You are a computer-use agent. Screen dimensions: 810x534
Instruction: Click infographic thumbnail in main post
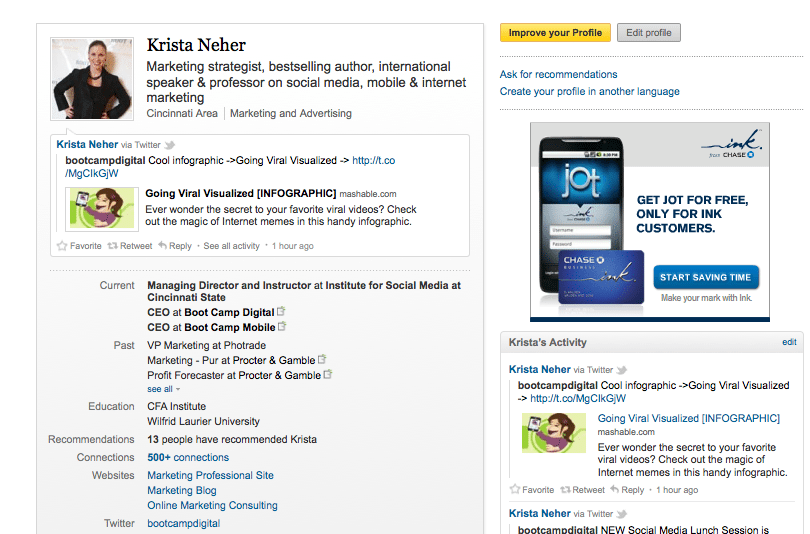[102, 209]
